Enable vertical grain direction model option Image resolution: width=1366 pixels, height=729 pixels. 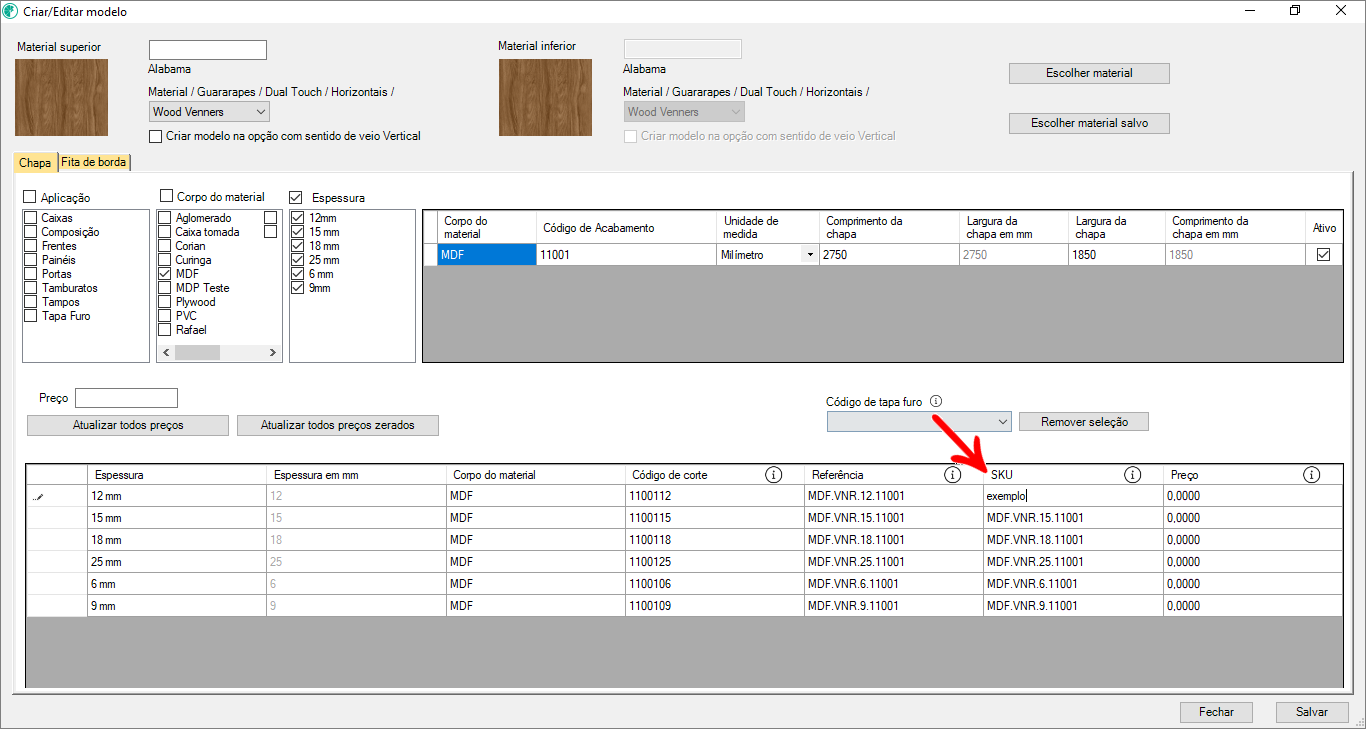155,136
